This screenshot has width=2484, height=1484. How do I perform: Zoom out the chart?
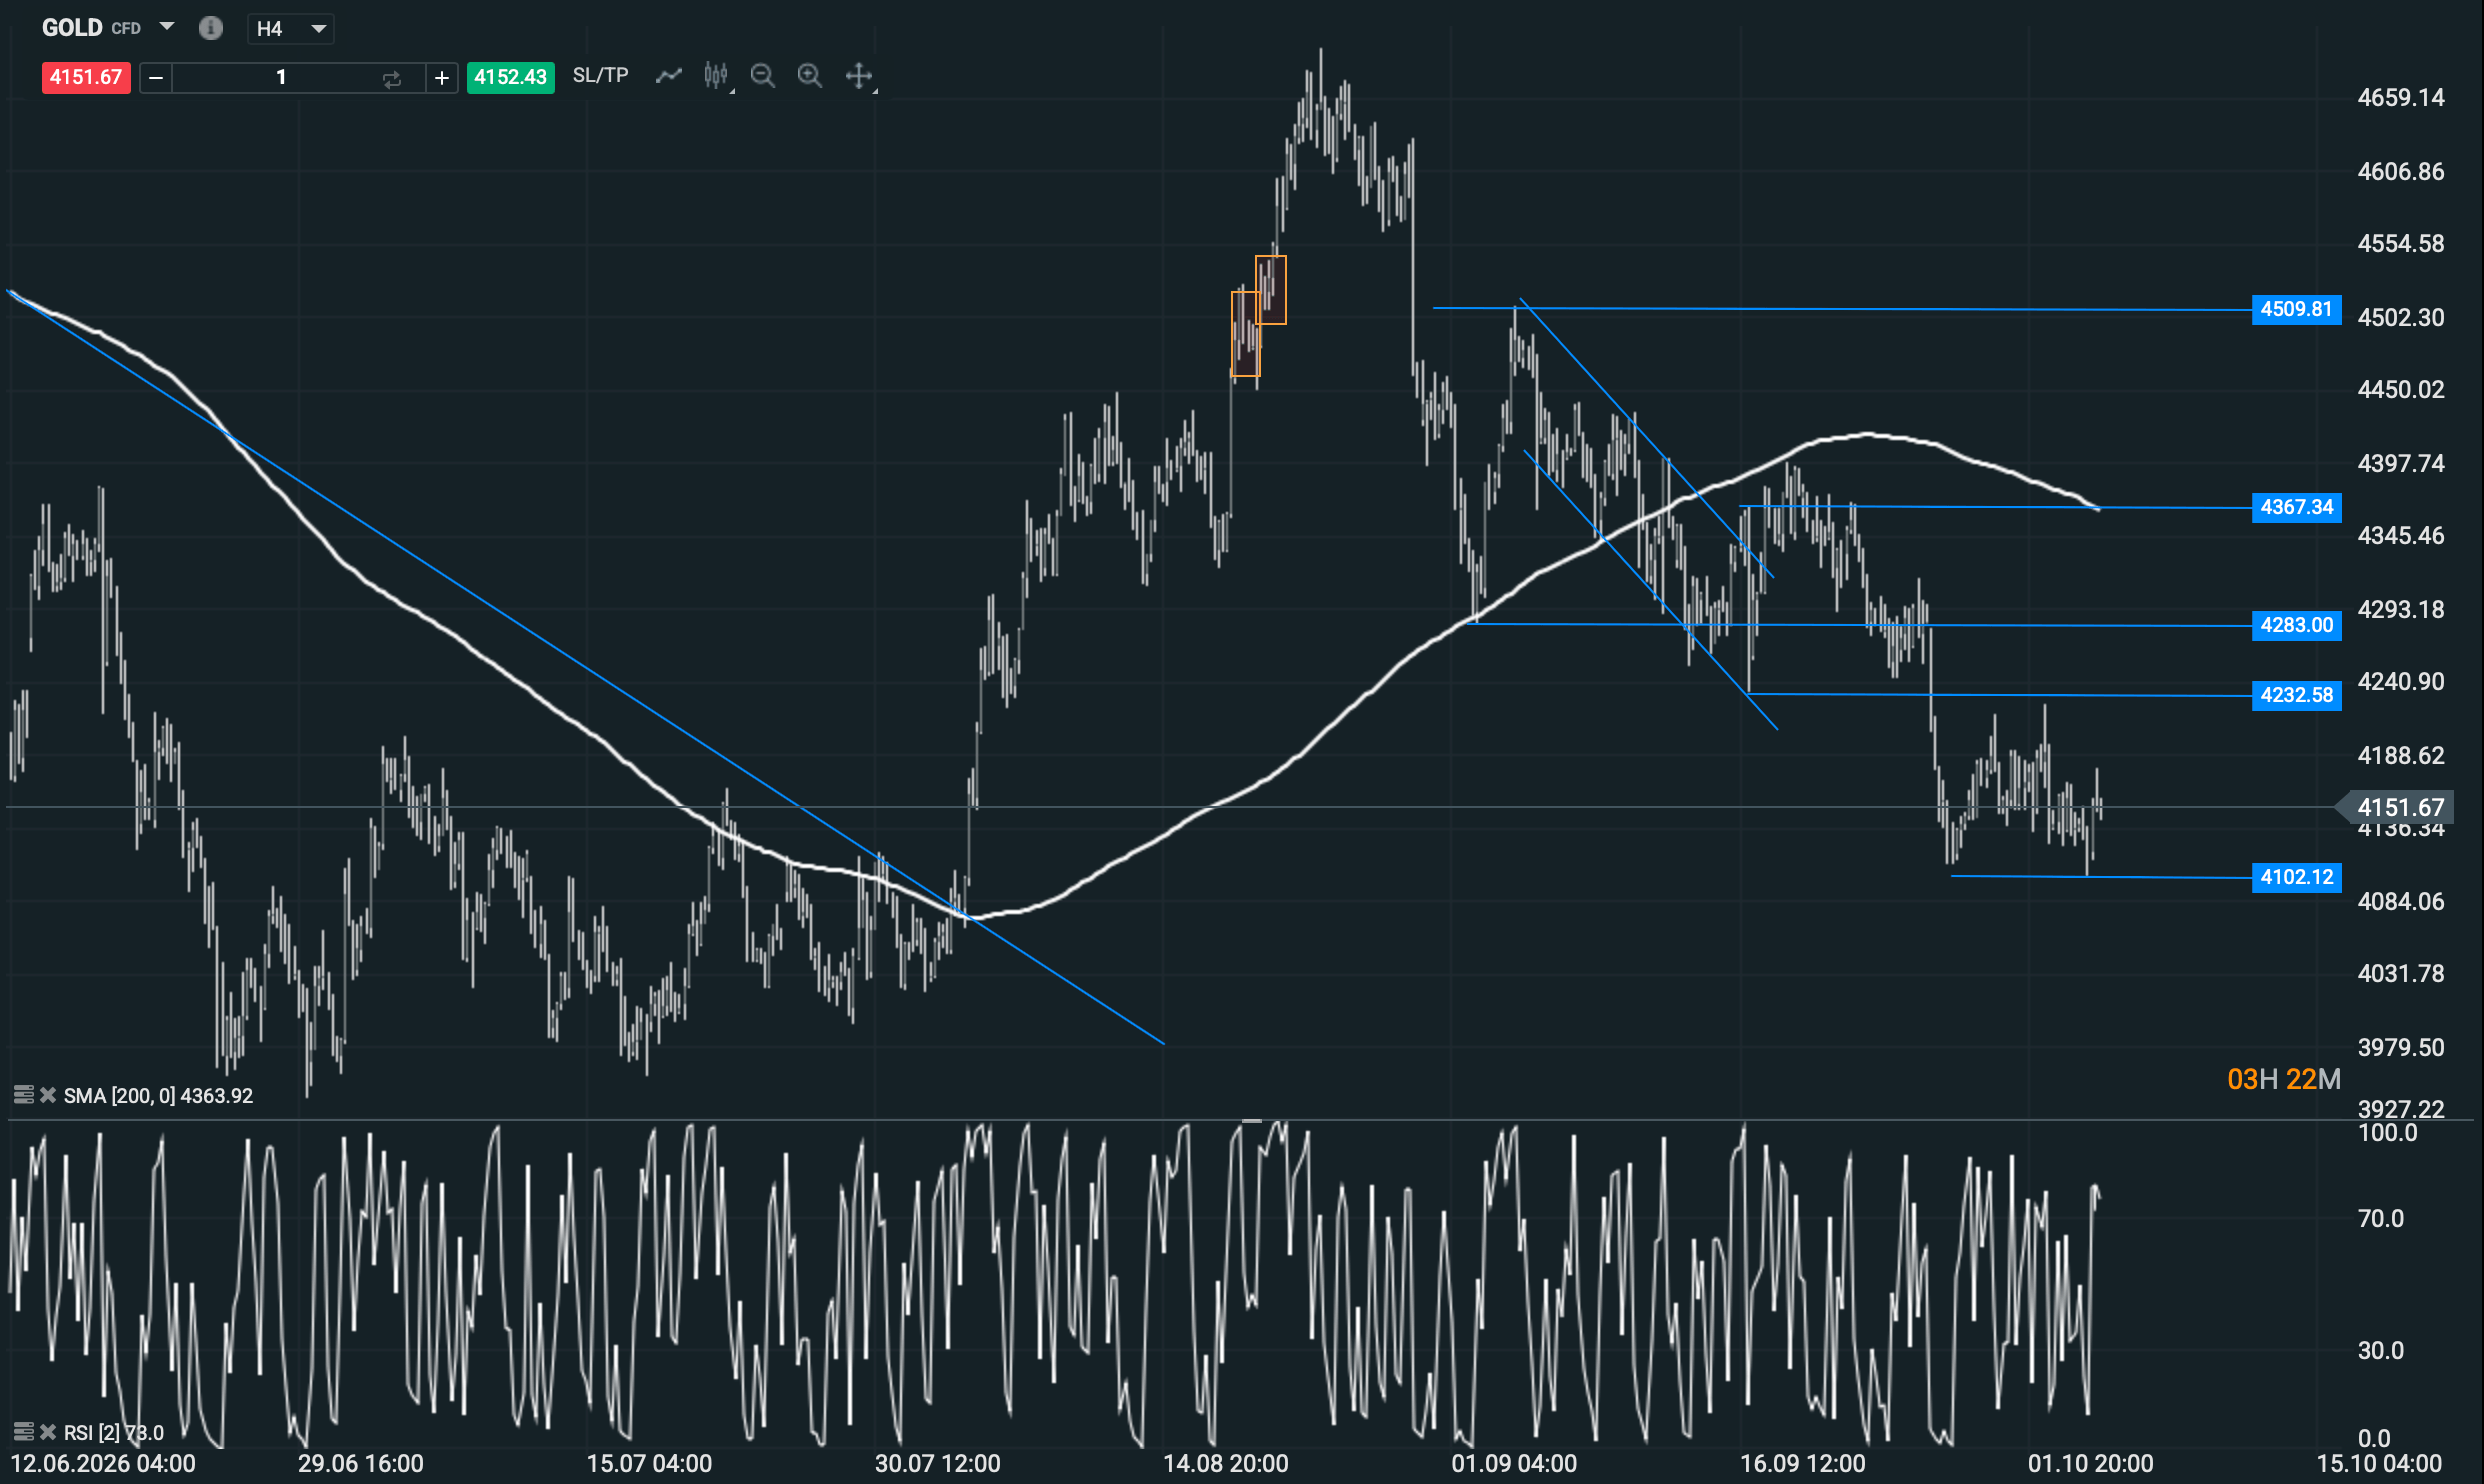tap(763, 76)
